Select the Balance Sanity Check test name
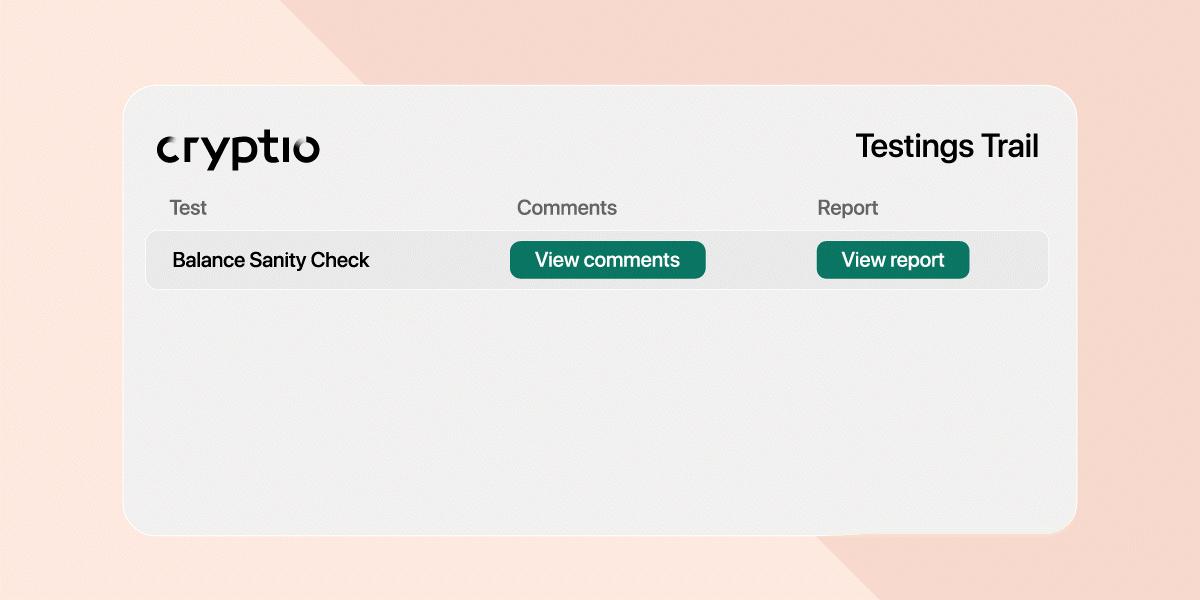Viewport: 1200px width, 600px height. tap(271, 260)
